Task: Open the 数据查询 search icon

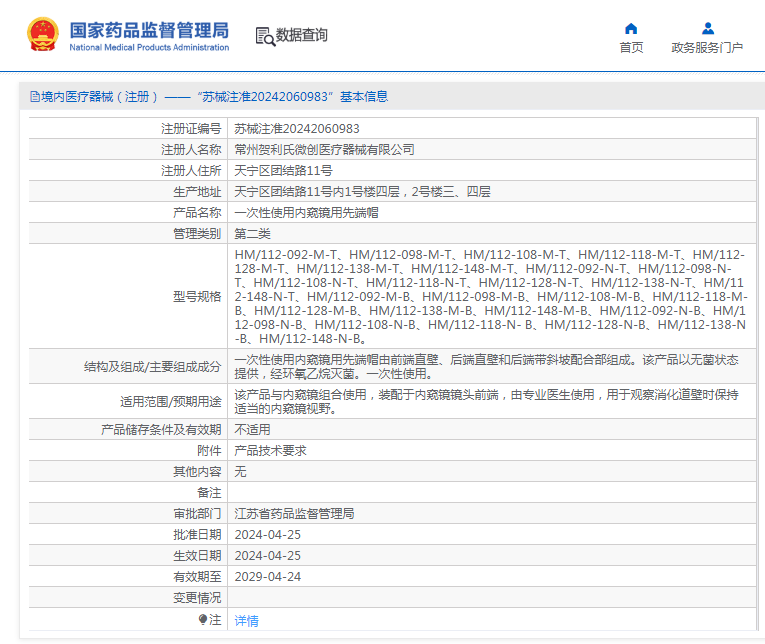Action: (265, 36)
